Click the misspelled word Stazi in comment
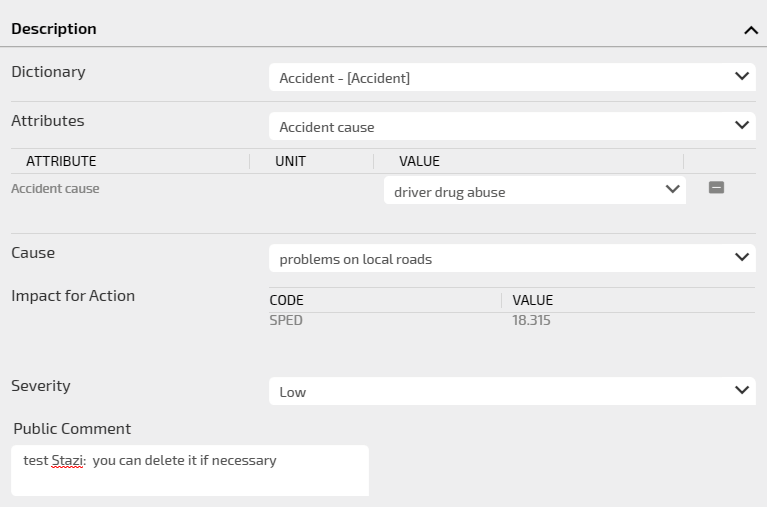 67,461
